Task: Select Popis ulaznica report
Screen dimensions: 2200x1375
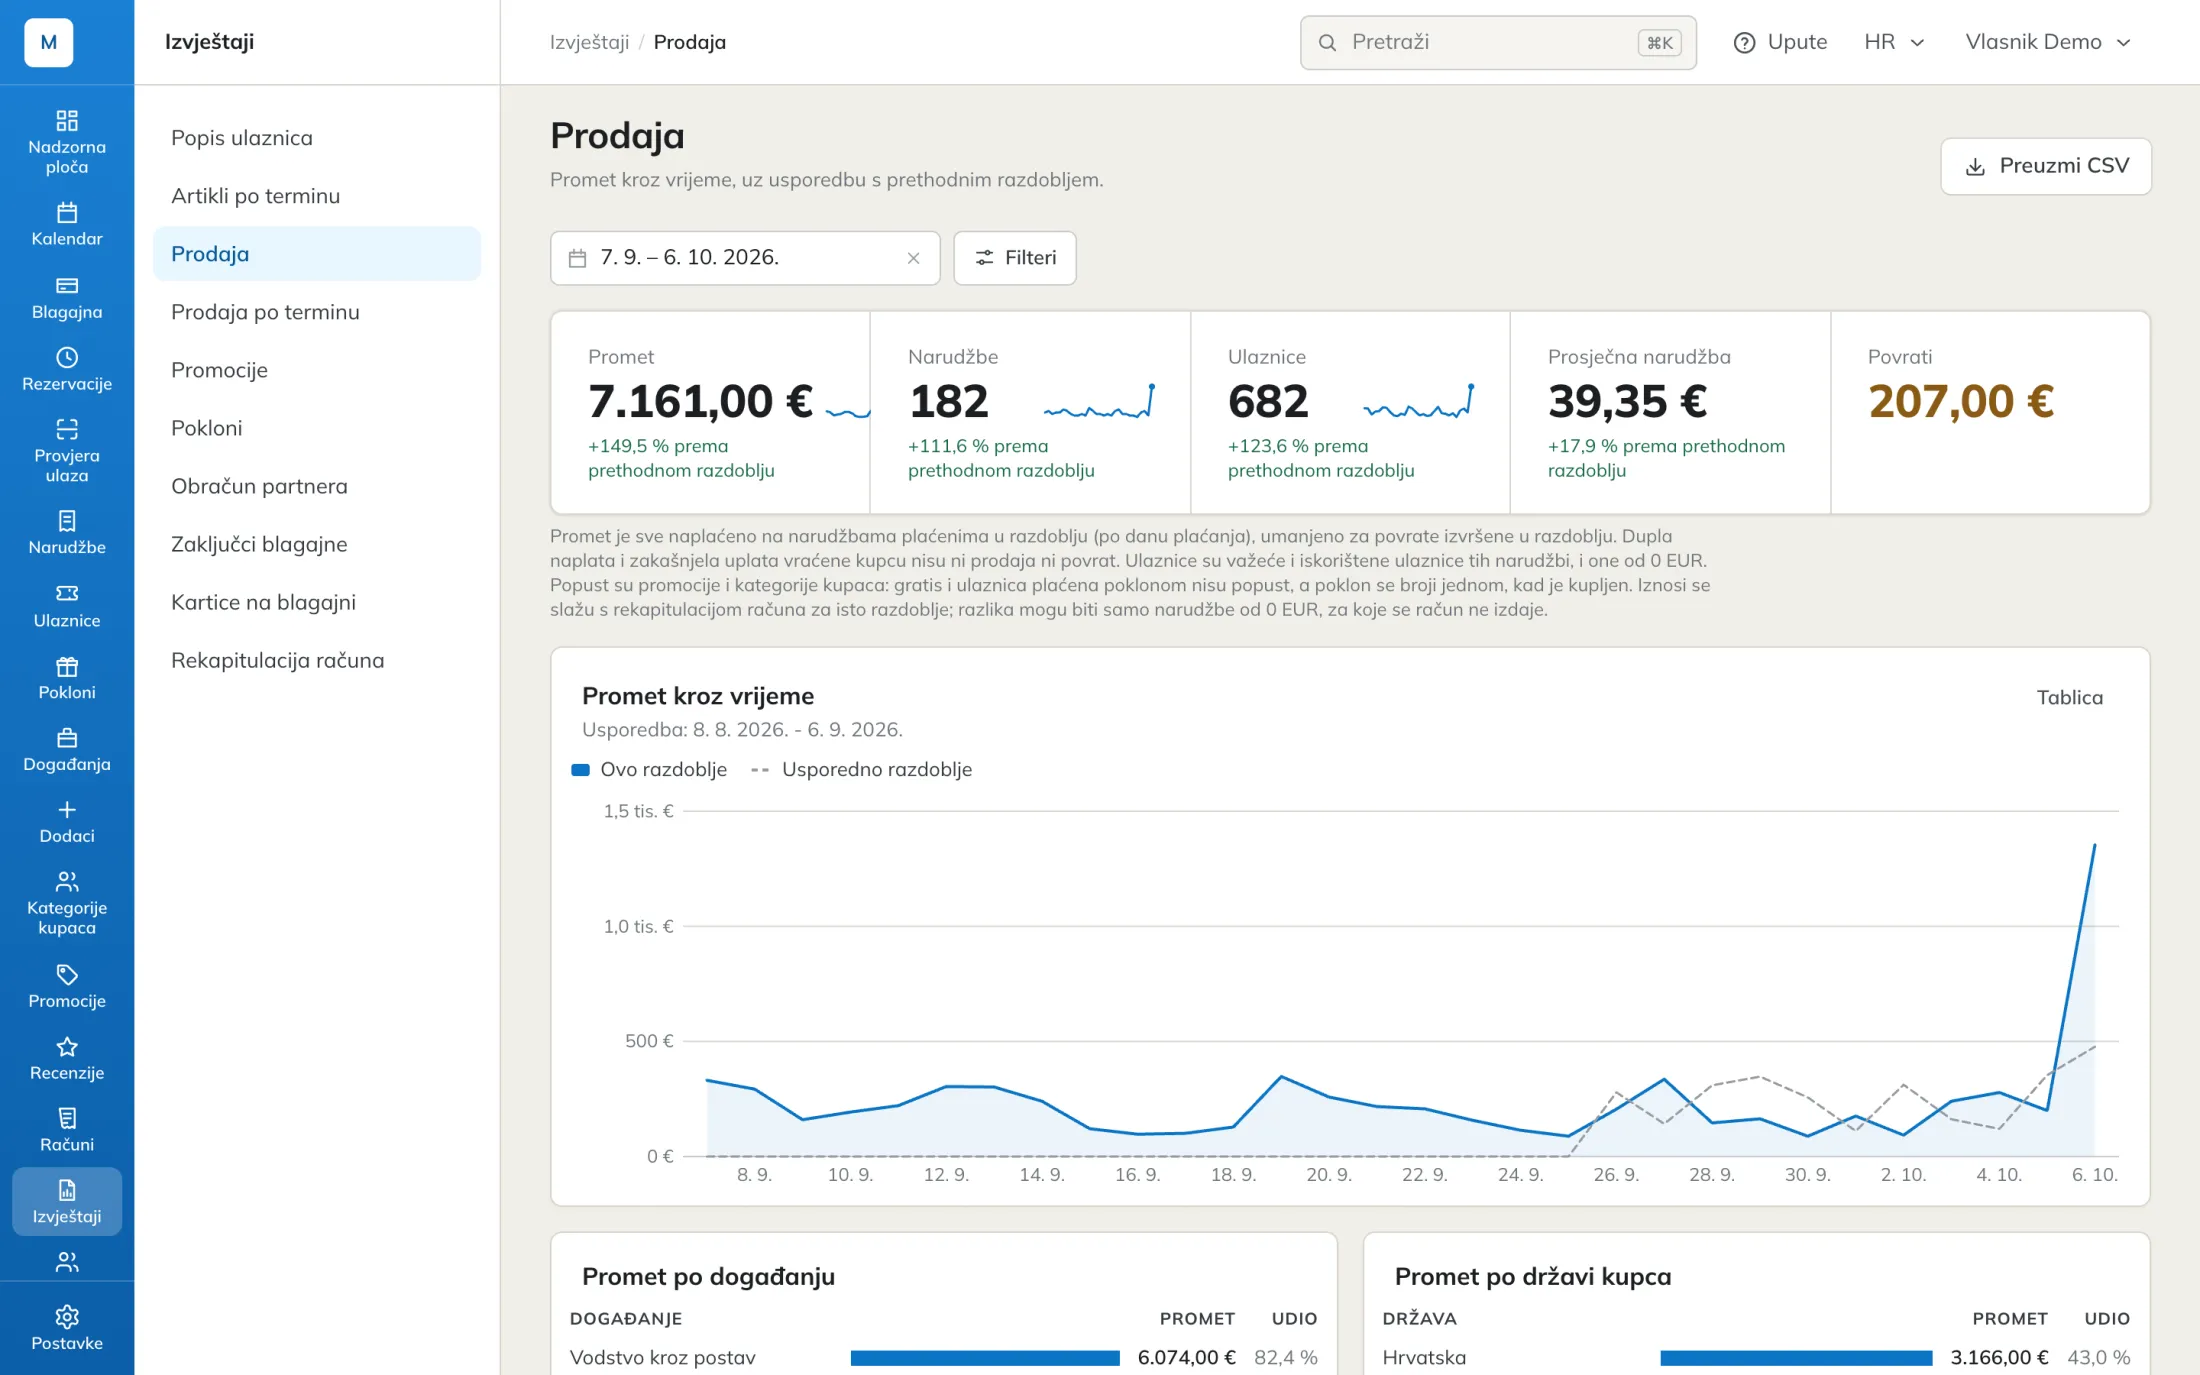Action: tap(317, 138)
